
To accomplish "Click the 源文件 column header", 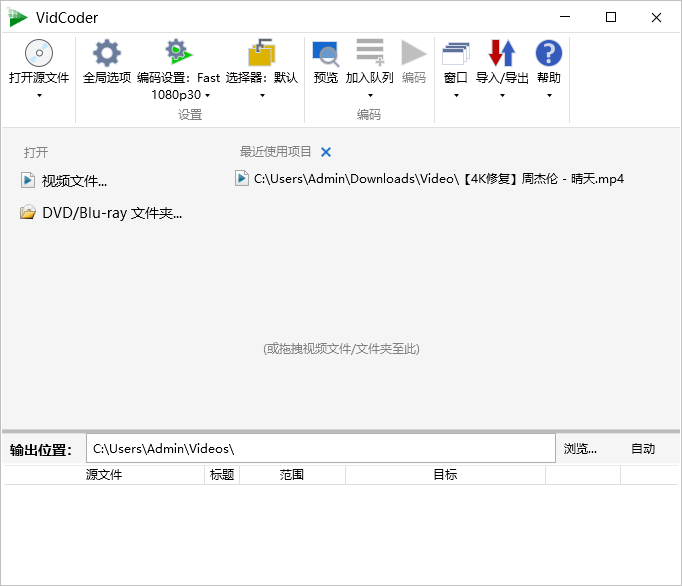I will coord(104,475).
